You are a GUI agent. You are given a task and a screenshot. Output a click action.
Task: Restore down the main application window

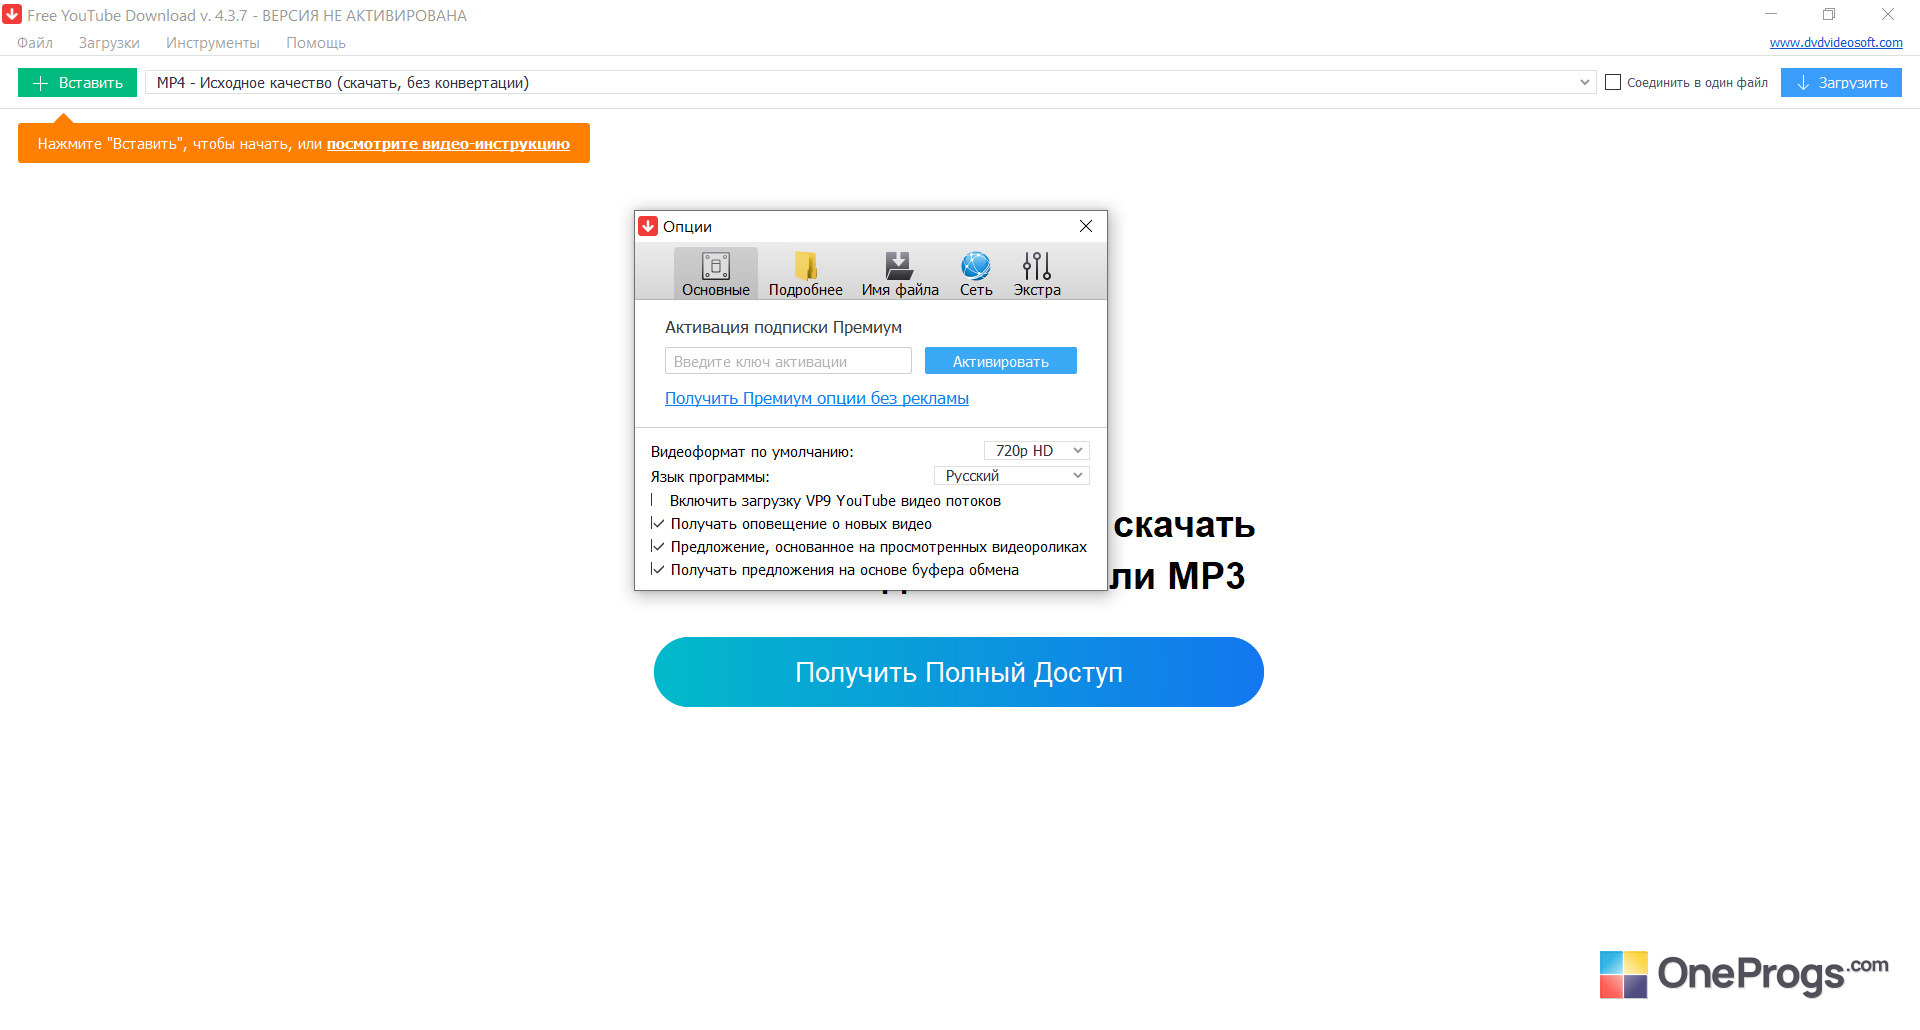pos(1829,15)
